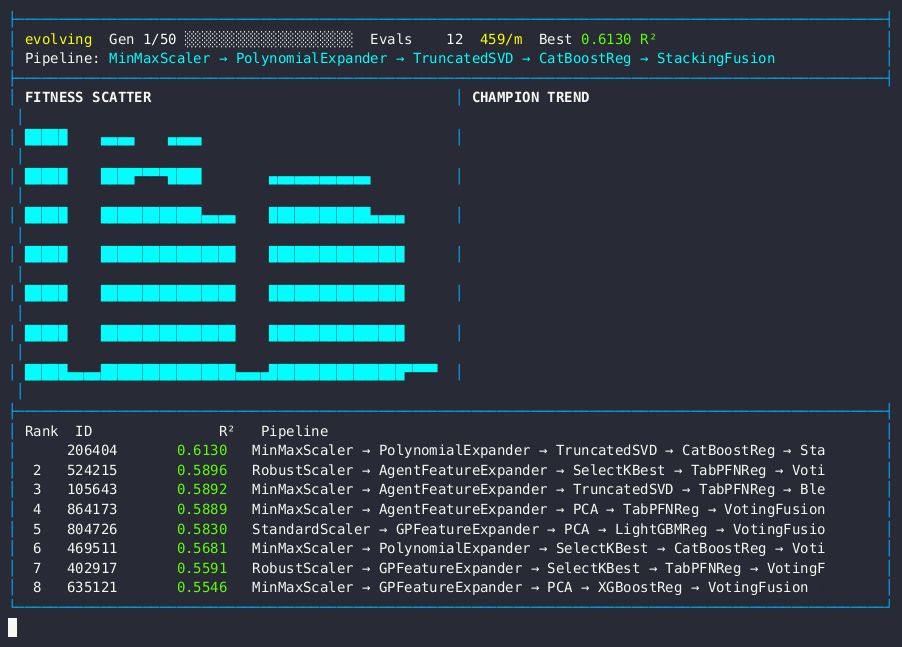The image size is (902, 647).
Task: Select PolynomialExpander in the header pipeline
Action: pos(311,59)
